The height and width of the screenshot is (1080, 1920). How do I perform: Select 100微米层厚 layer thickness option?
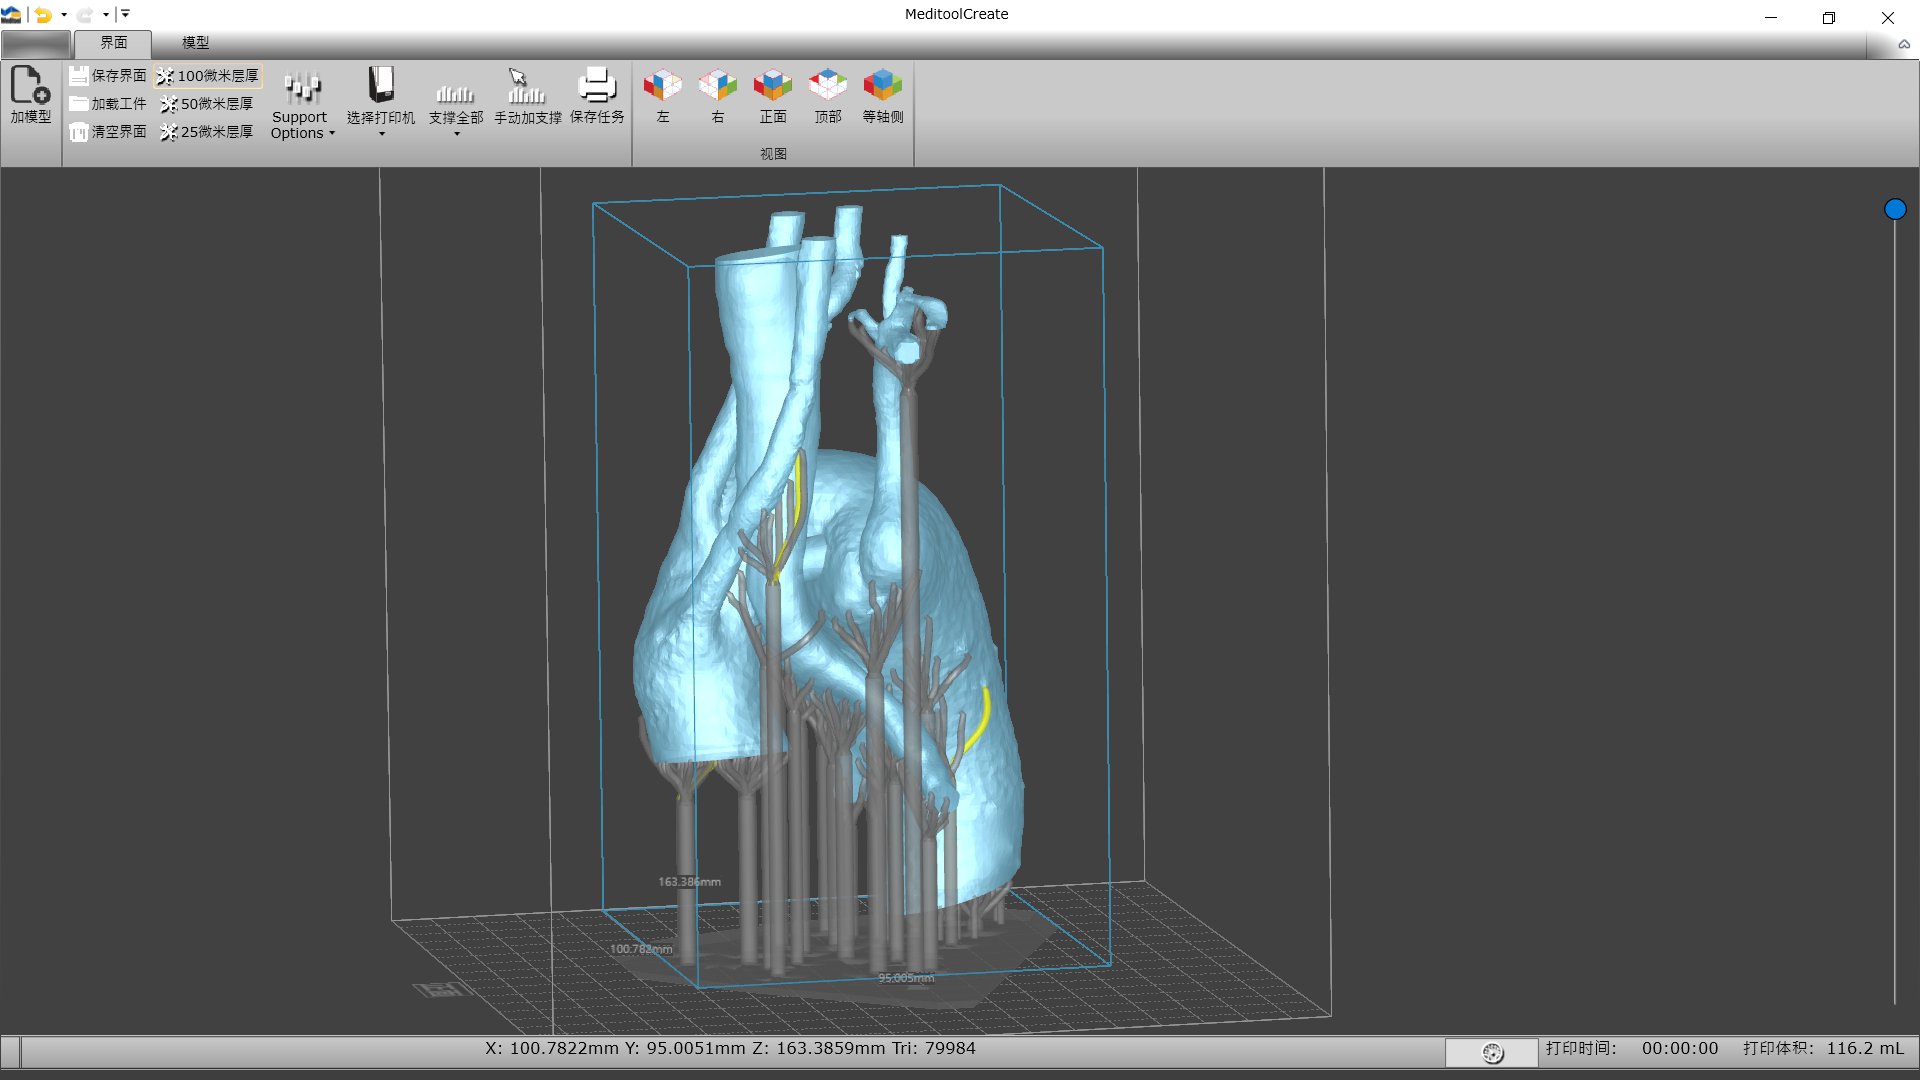(x=208, y=76)
